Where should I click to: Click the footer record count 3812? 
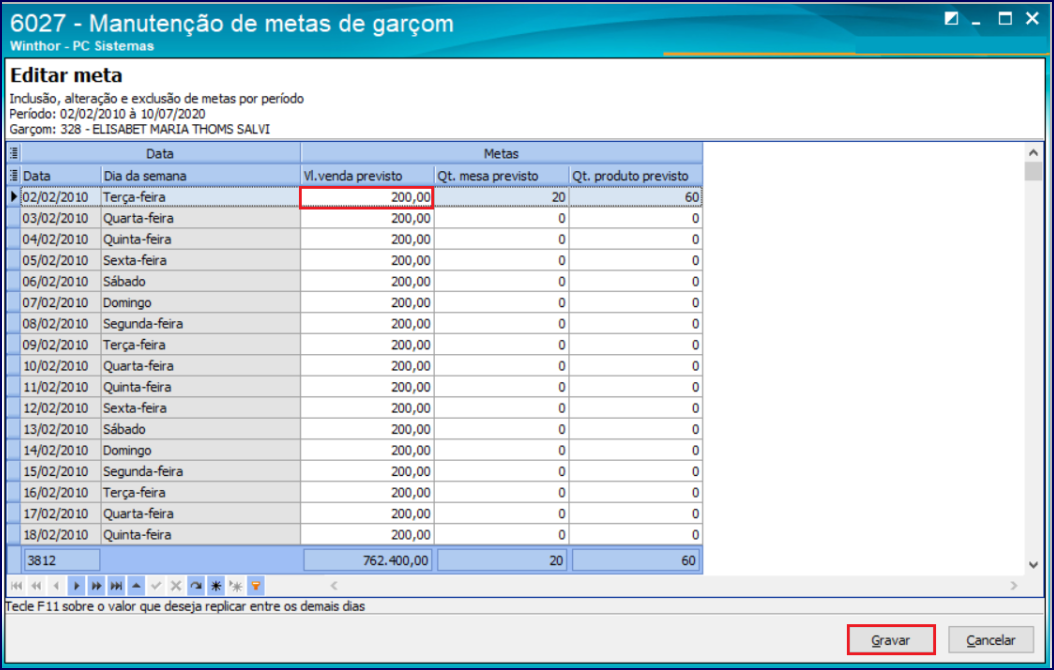tap(62, 560)
